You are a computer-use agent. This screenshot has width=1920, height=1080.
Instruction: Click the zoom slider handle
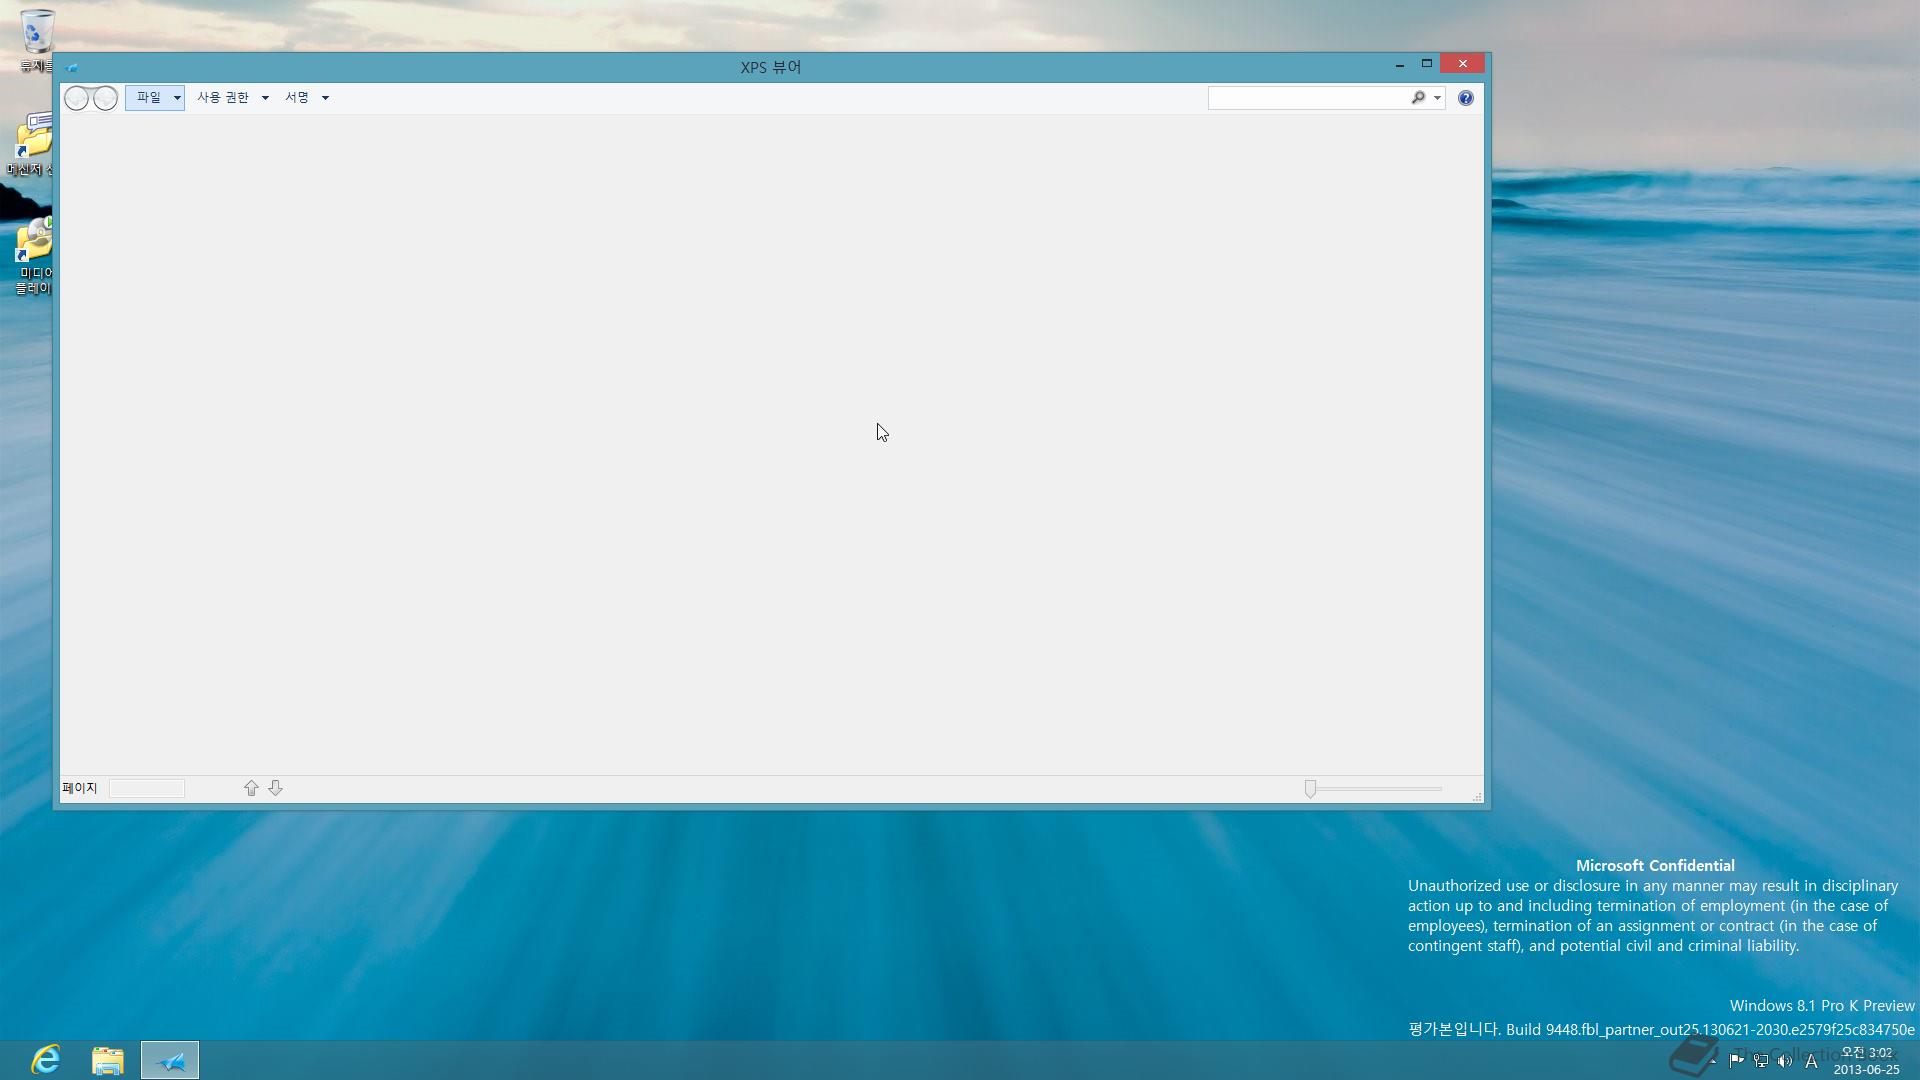[x=1310, y=789]
